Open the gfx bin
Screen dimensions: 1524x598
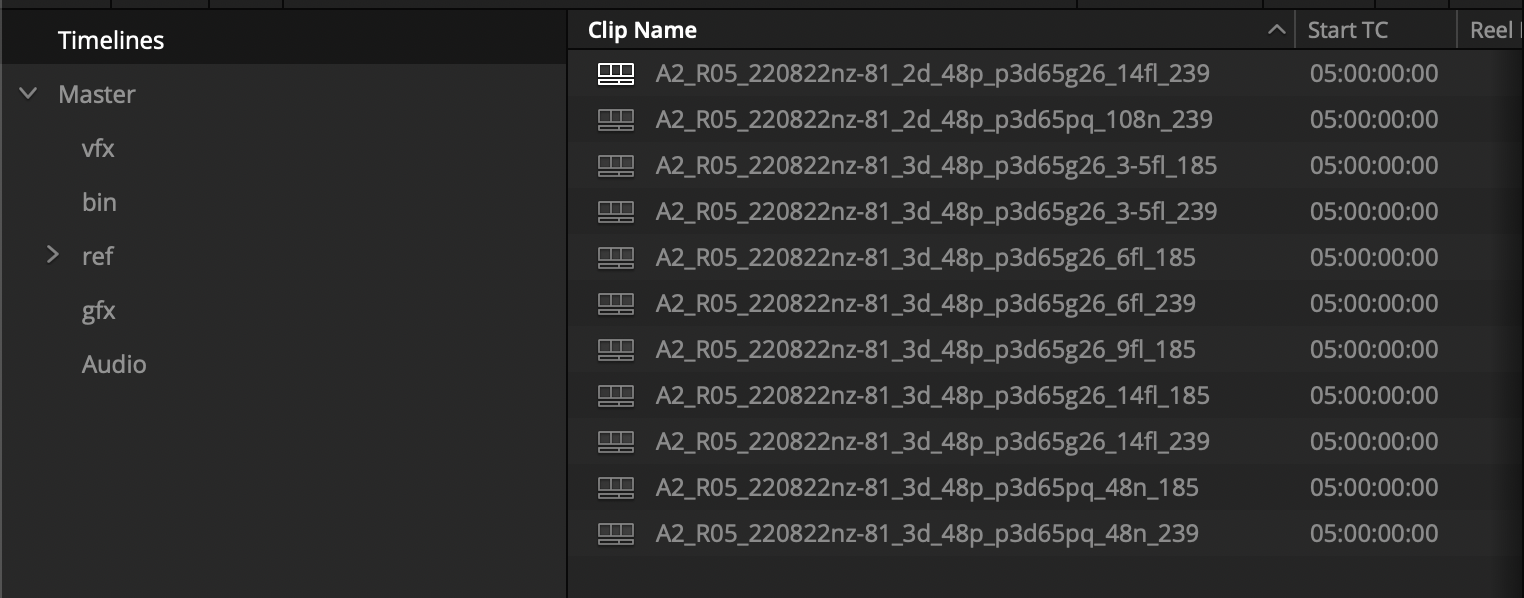99,311
